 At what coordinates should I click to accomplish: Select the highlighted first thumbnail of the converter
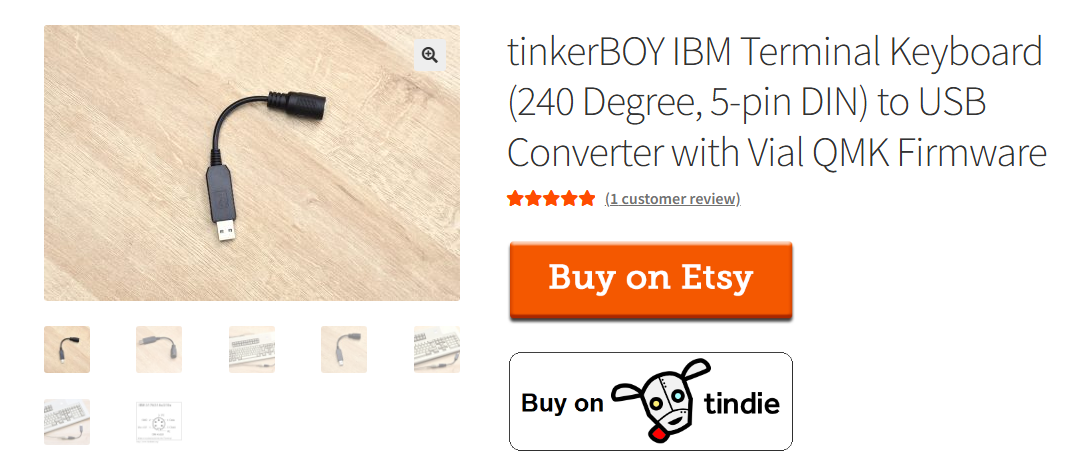tap(67, 350)
